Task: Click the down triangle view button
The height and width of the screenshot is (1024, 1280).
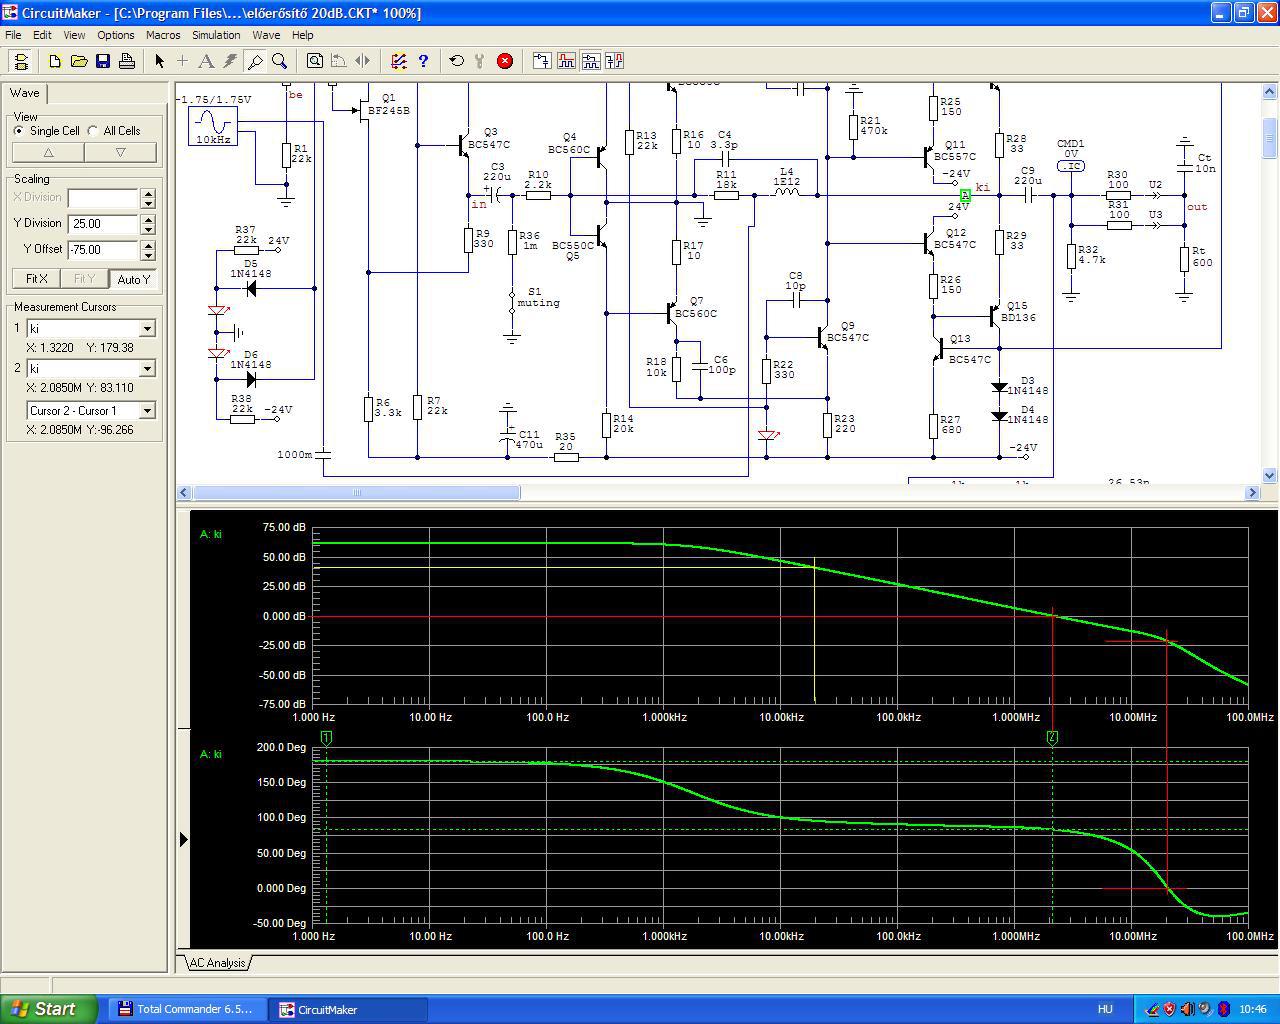Action: (x=121, y=153)
